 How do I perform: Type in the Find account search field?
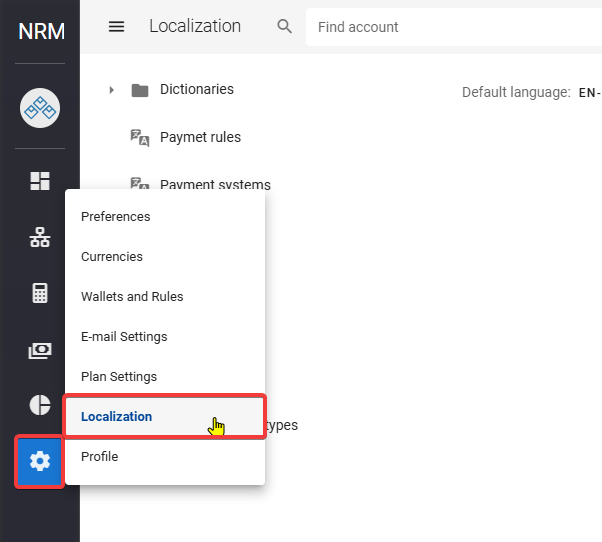click(x=450, y=27)
